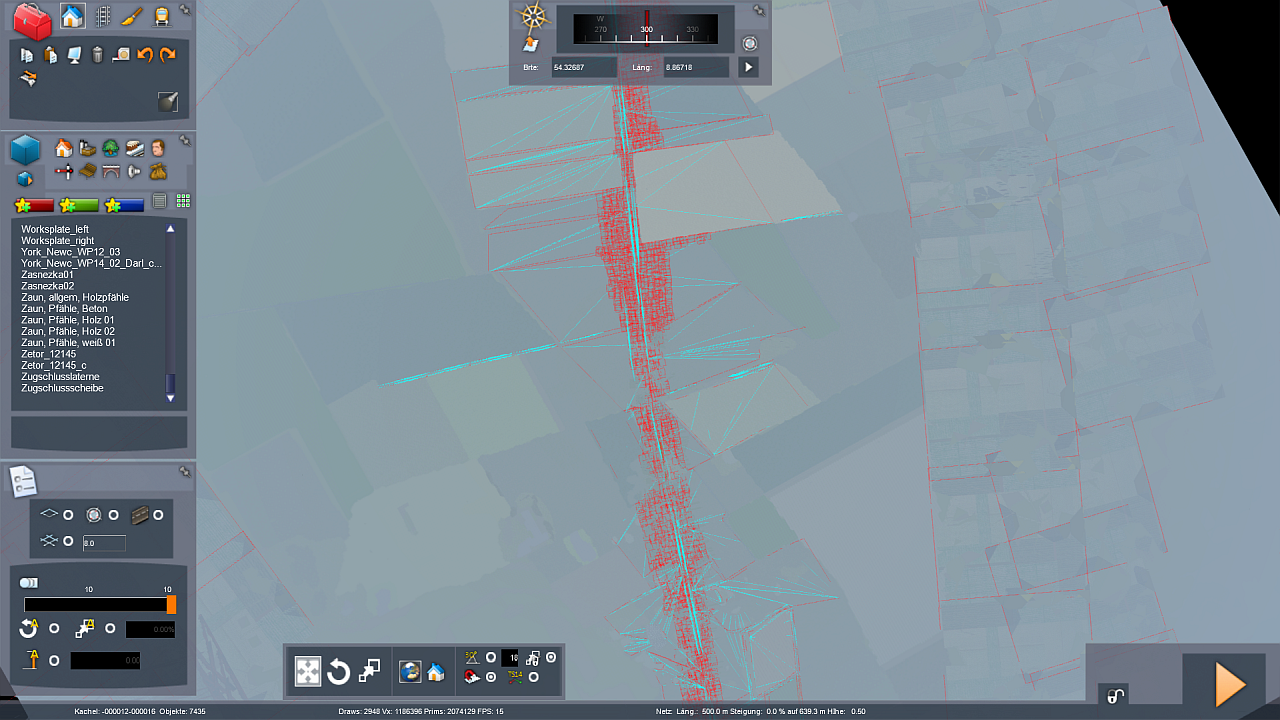Select the wooden bench category
The height and width of the screenshot is (720, 1280).
[x=87, y=172]
